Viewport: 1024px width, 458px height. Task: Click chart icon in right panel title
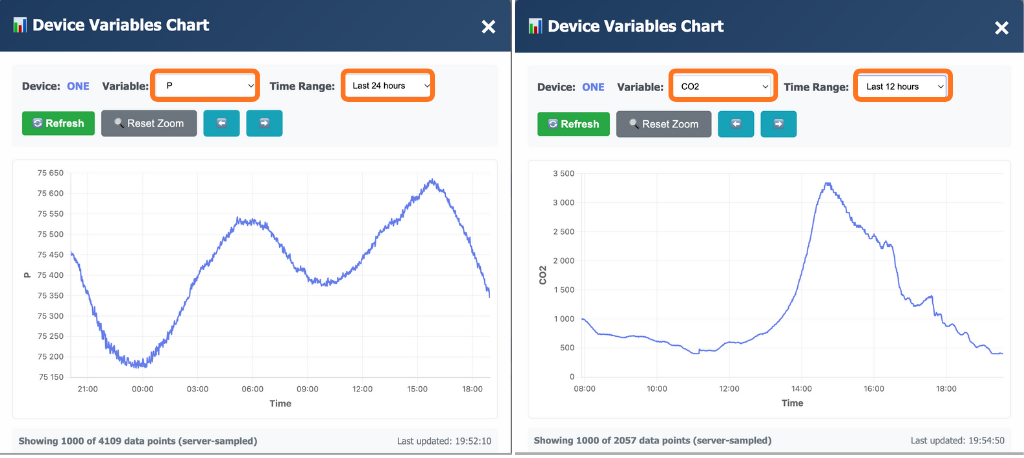(535, 26)
